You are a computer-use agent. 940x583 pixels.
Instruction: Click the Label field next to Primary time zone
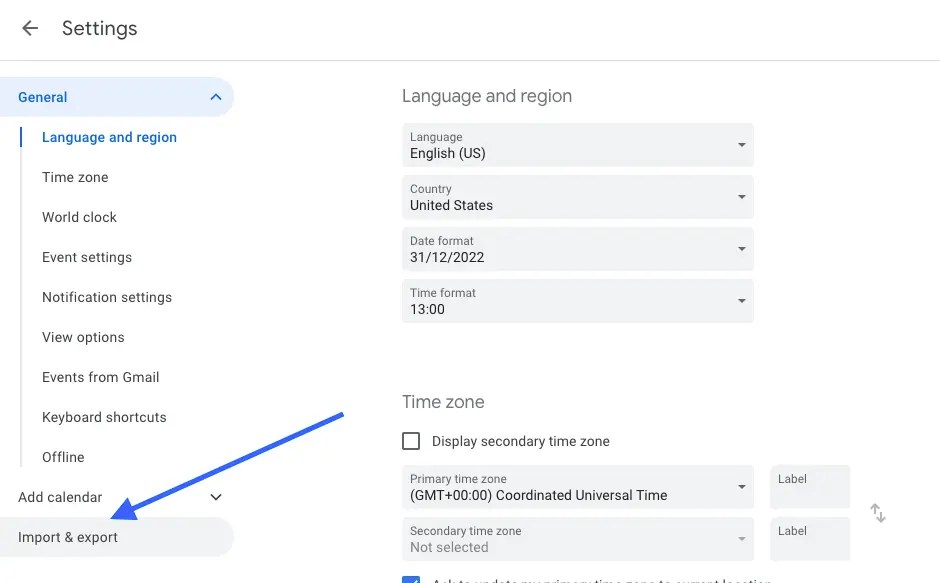810,487
